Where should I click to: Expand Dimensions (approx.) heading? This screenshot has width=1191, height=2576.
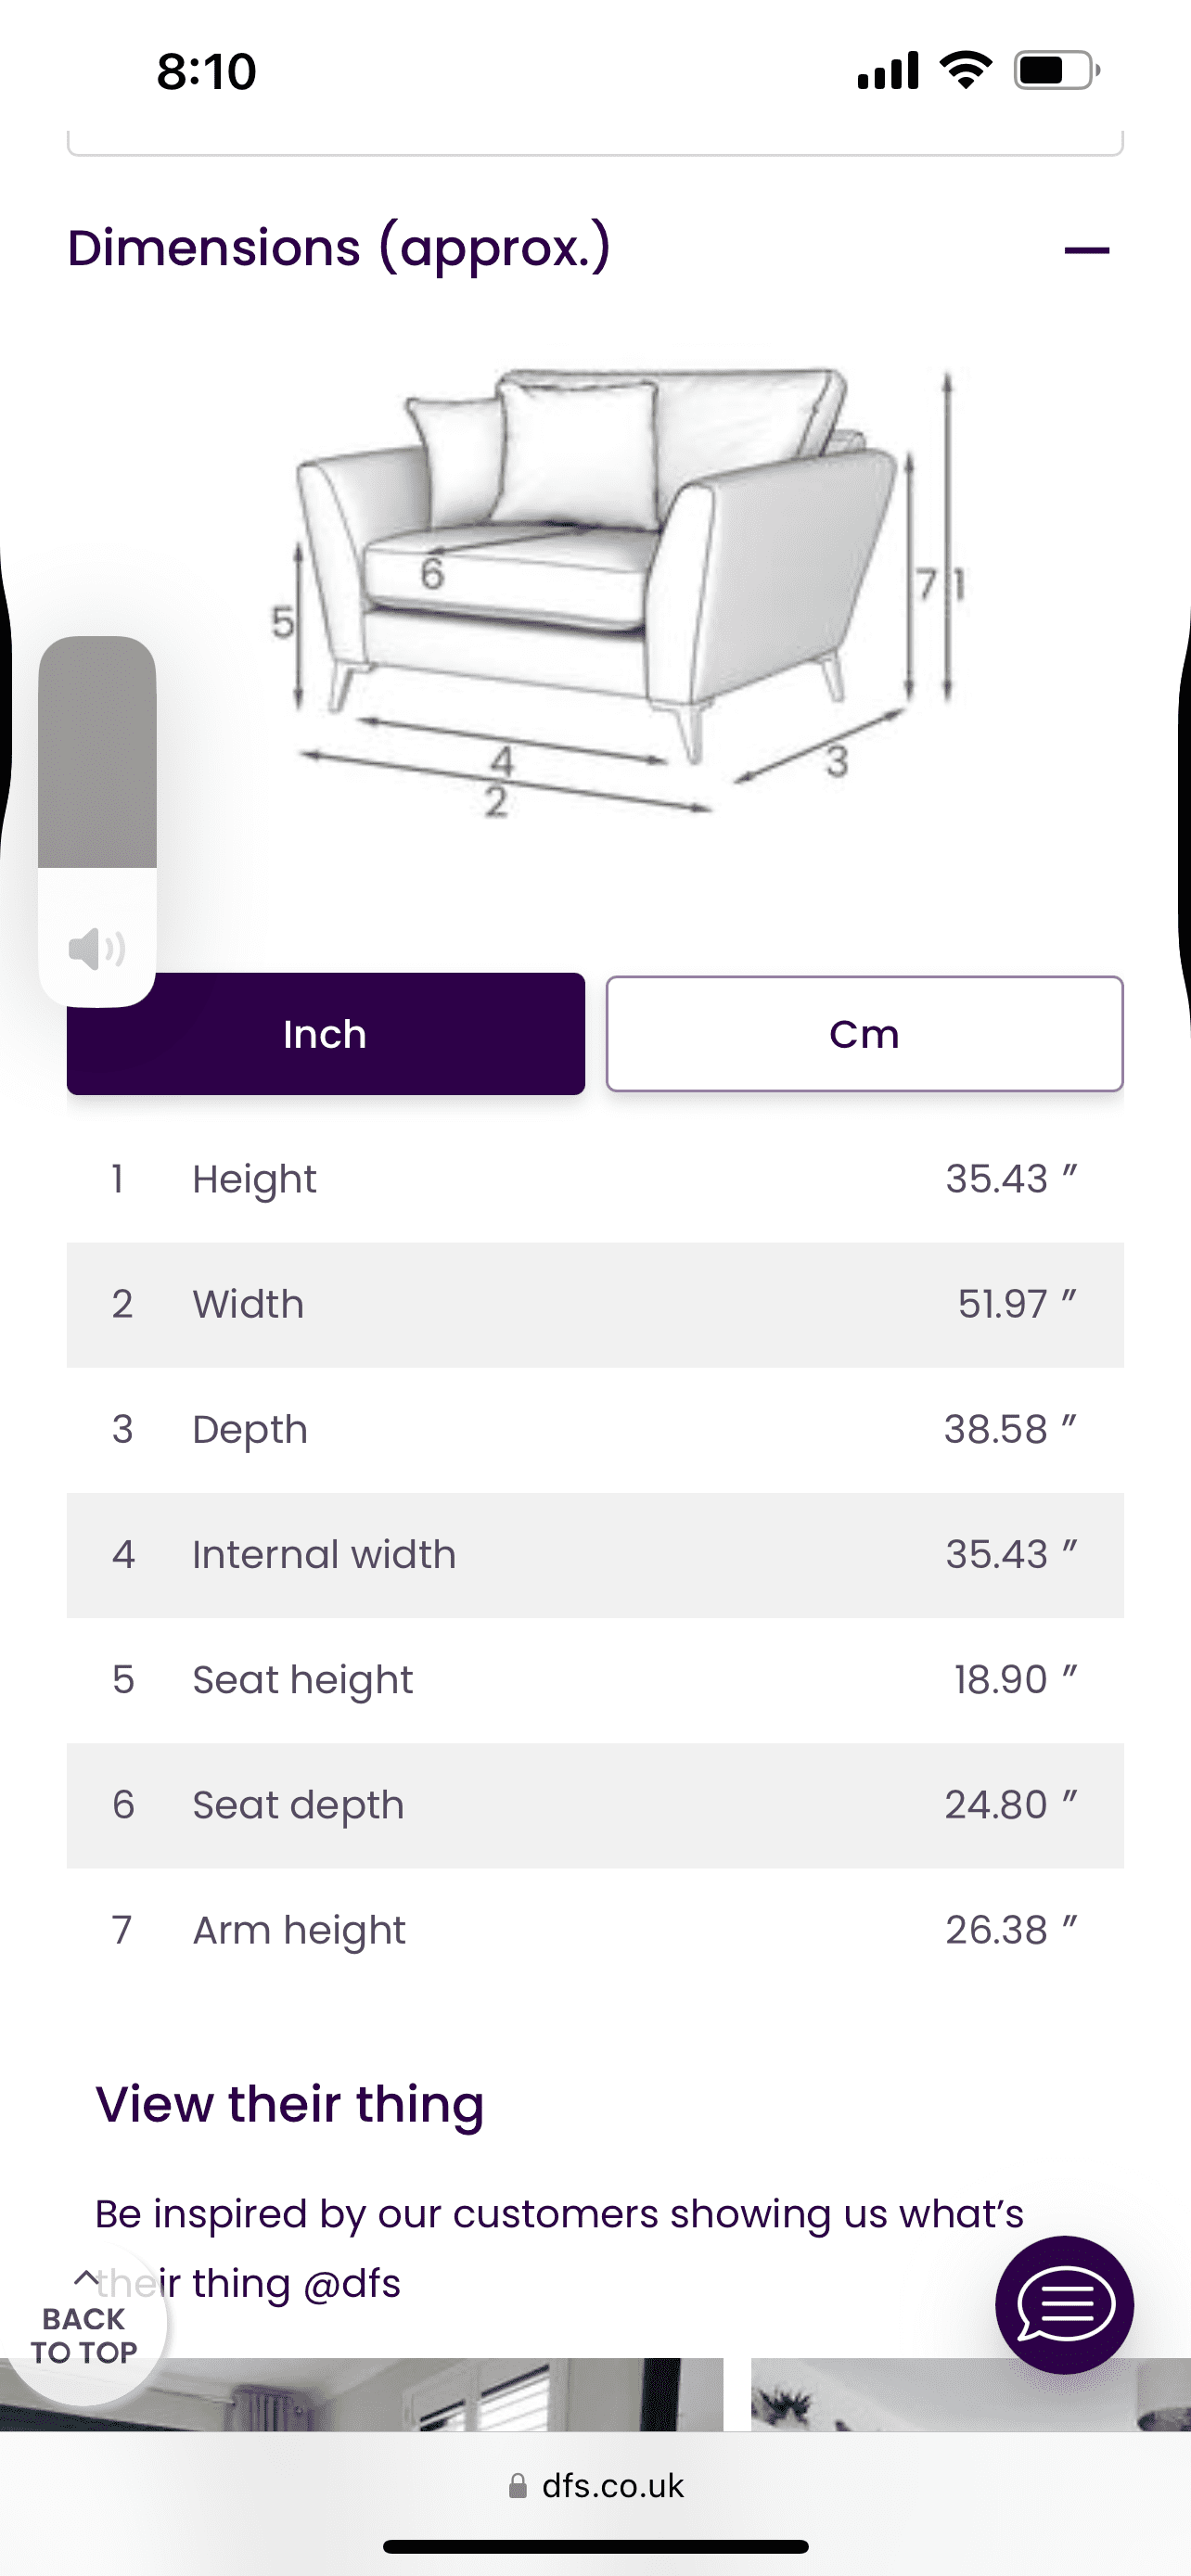click(338, 248)
